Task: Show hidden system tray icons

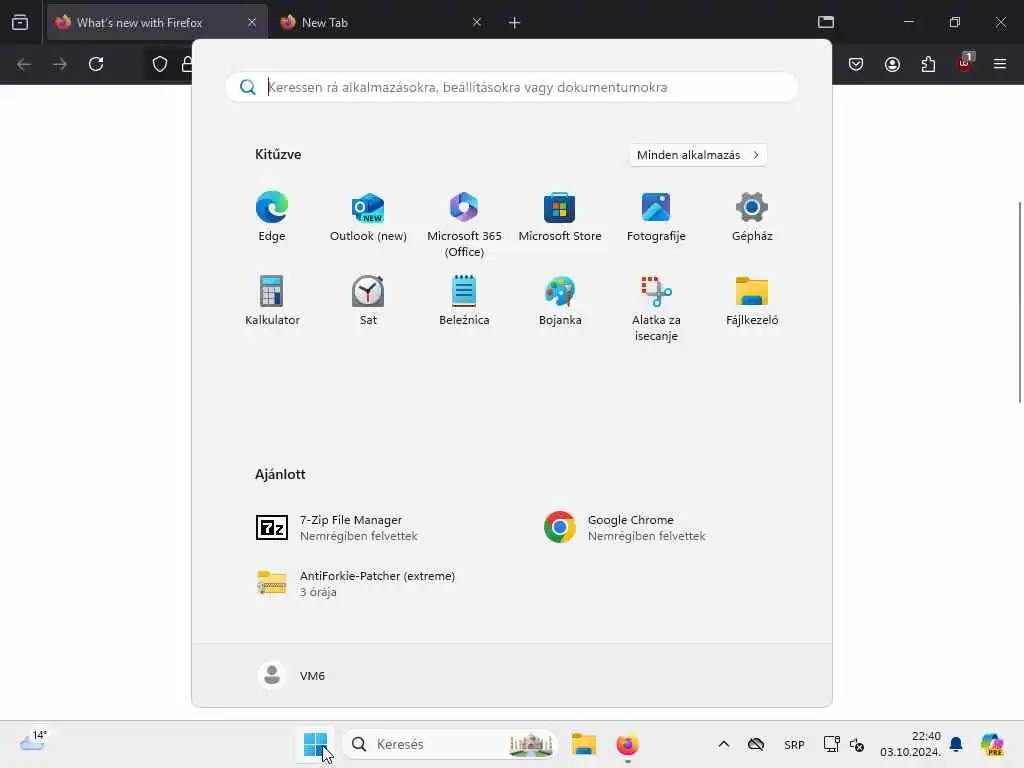Action: 724,744
